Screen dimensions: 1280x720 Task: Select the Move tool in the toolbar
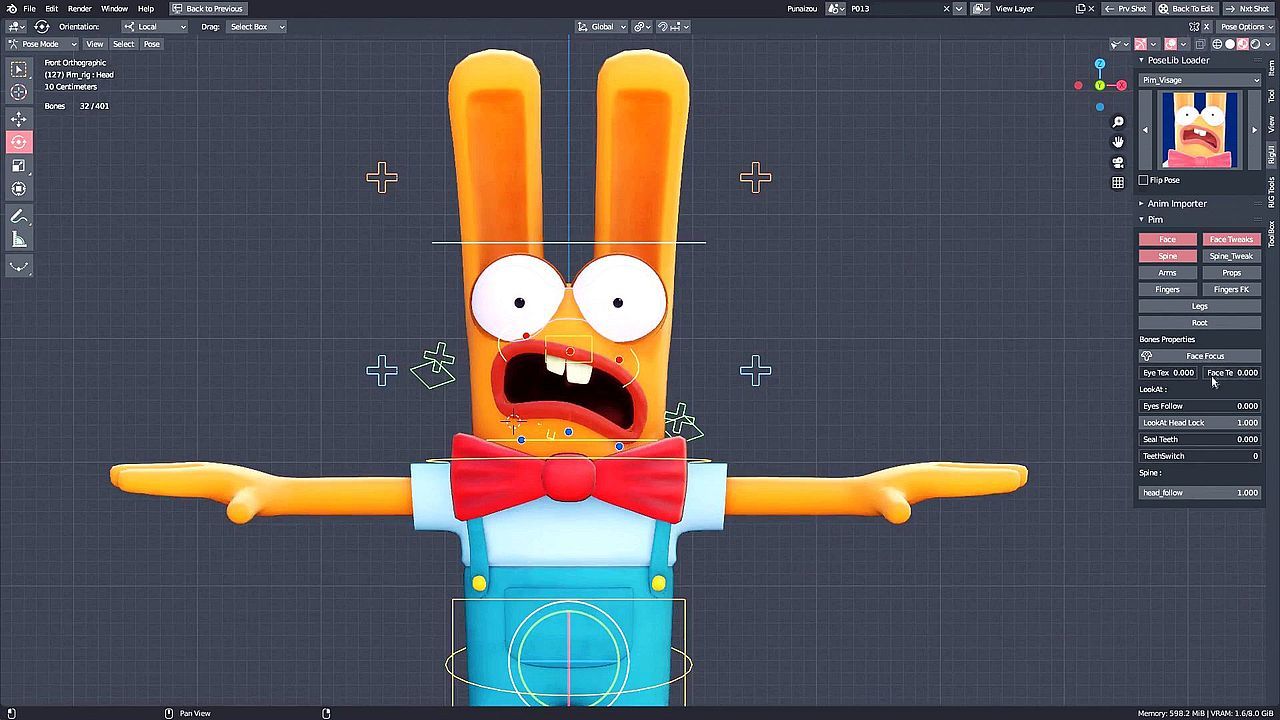pos(19,119)
